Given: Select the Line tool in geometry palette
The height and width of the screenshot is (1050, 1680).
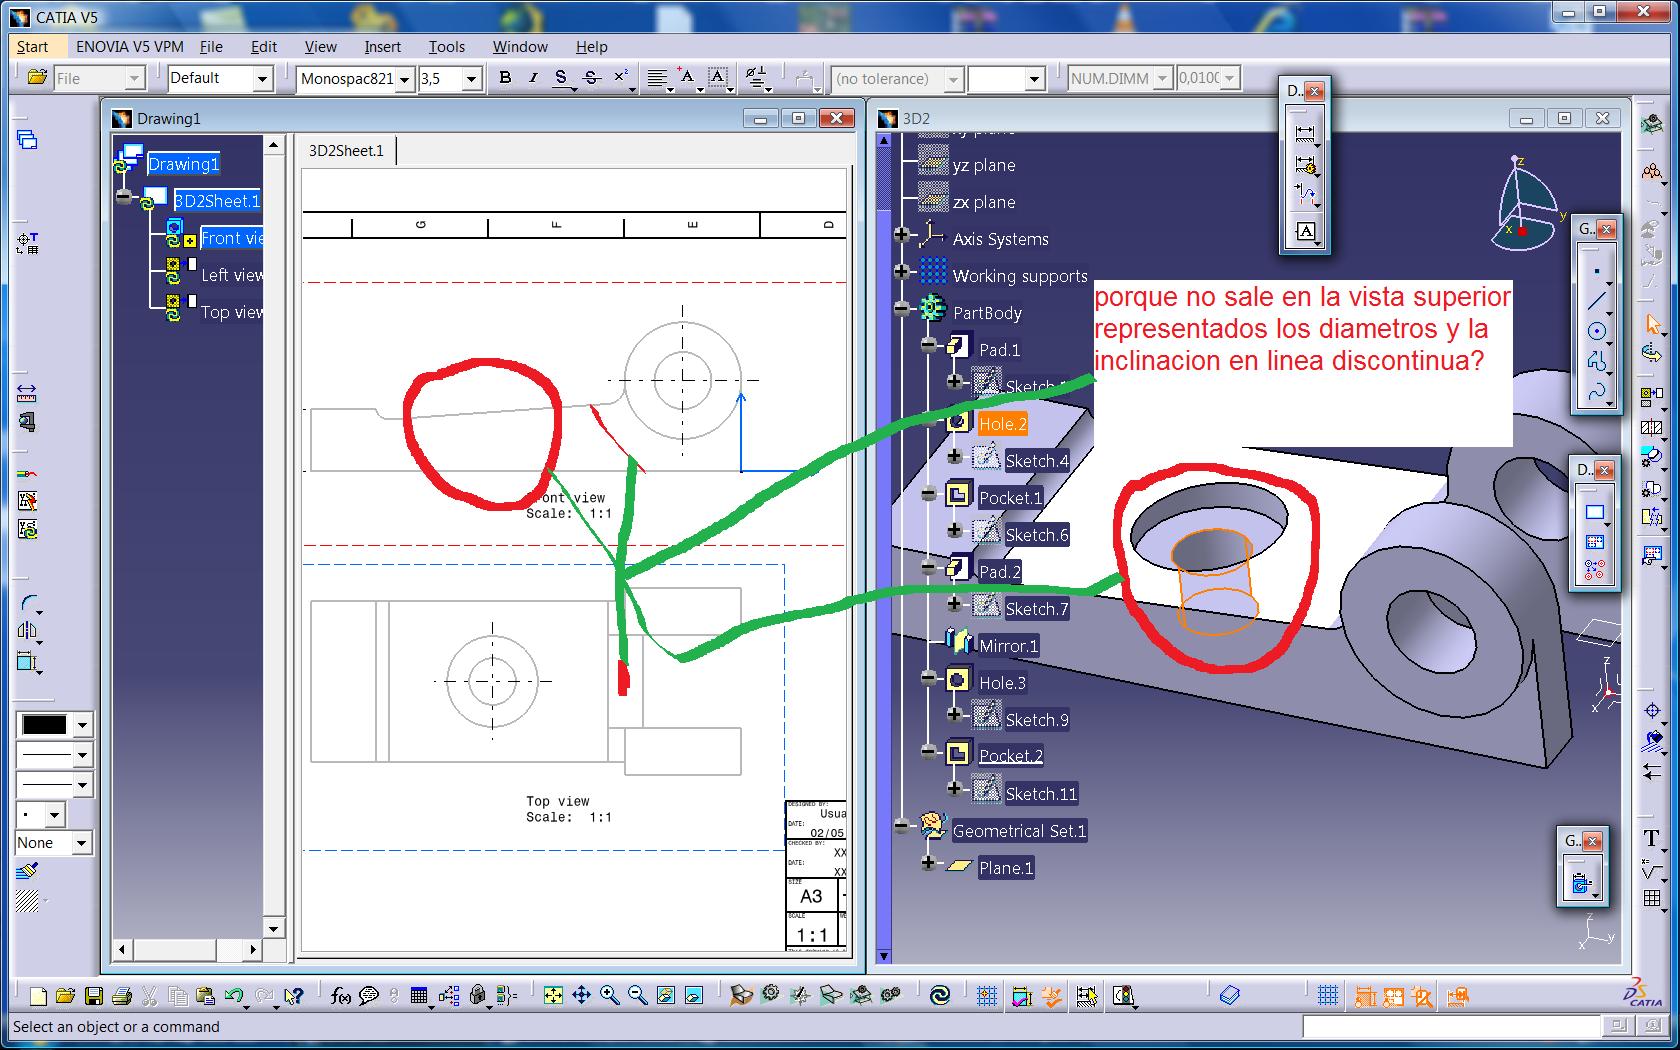Looking at the screenshot, I should coord(1596,301).
